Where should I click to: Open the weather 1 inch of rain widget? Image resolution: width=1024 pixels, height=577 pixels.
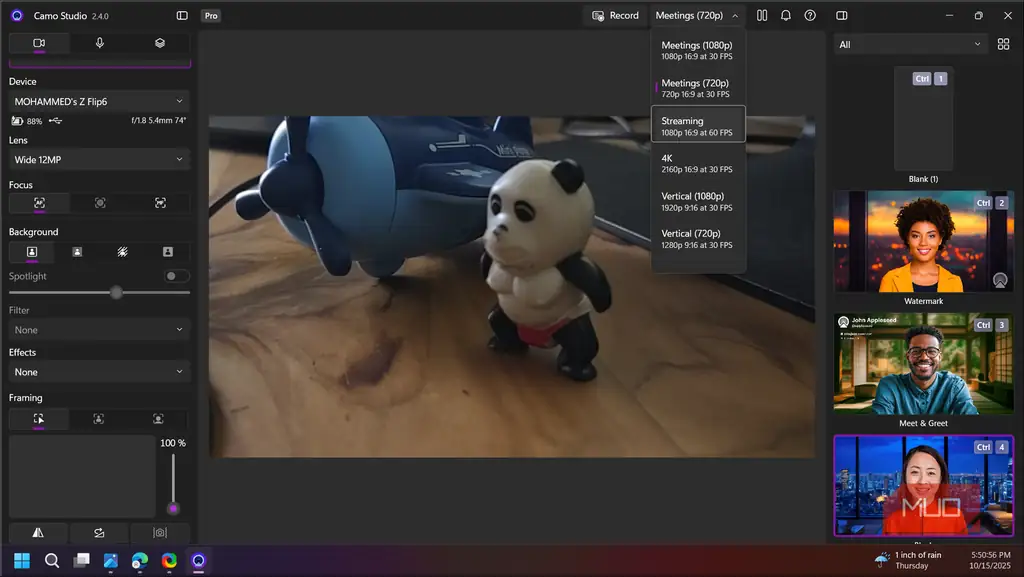[909, 560]
